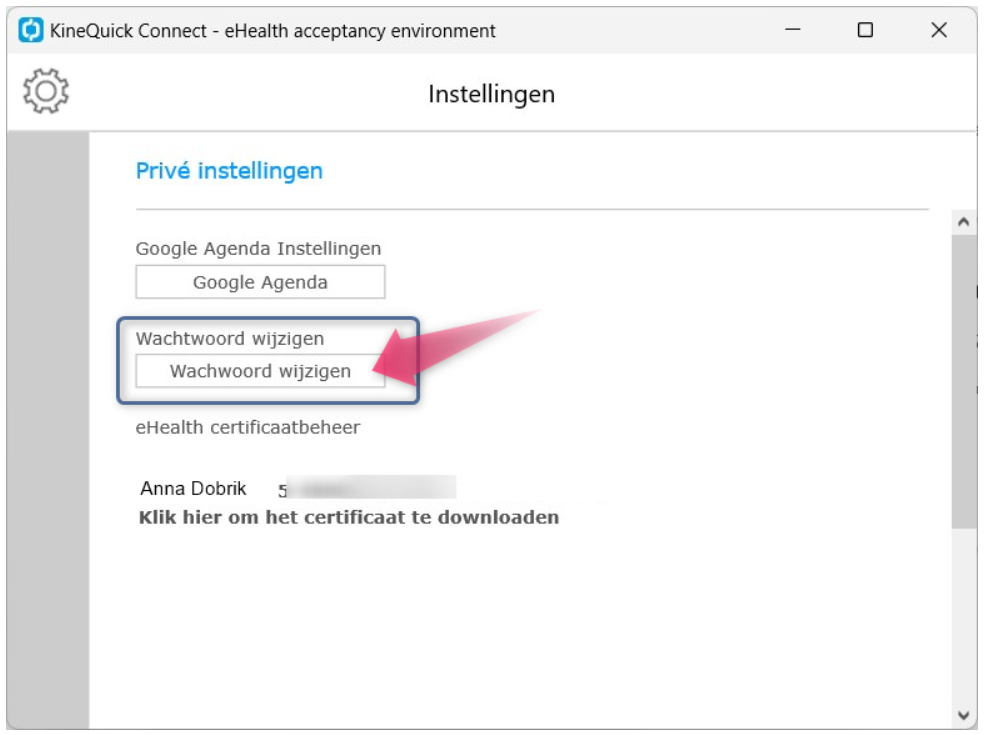Click the Wachwoord wijzigen button
The image size is (987, 735).
(260, 371)
